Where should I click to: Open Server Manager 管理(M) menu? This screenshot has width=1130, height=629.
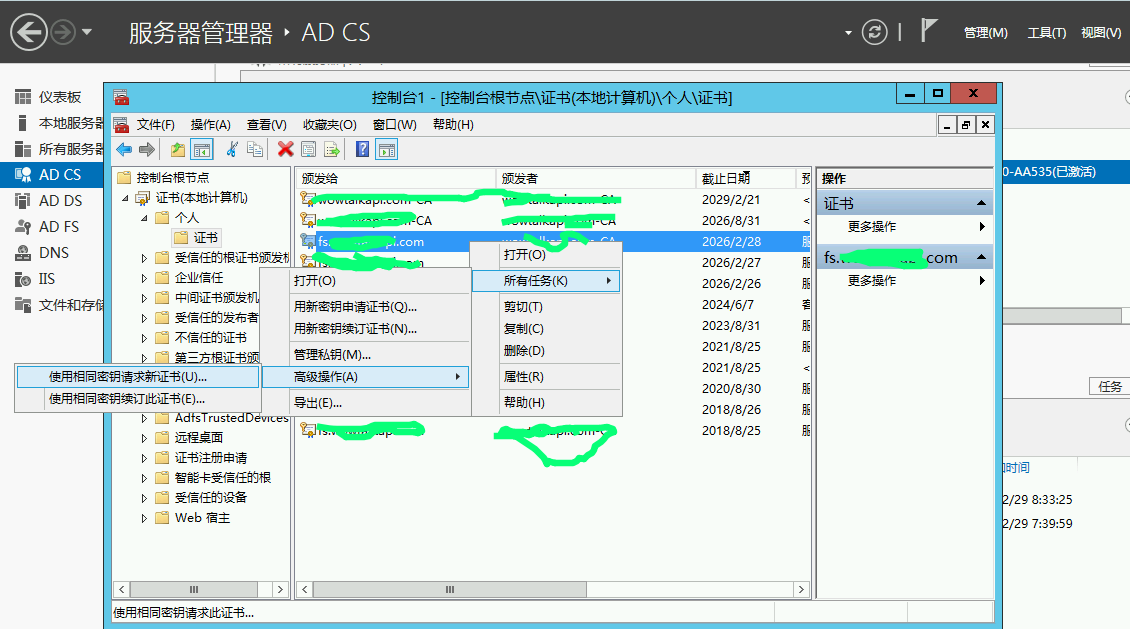[x=985, y=32]
